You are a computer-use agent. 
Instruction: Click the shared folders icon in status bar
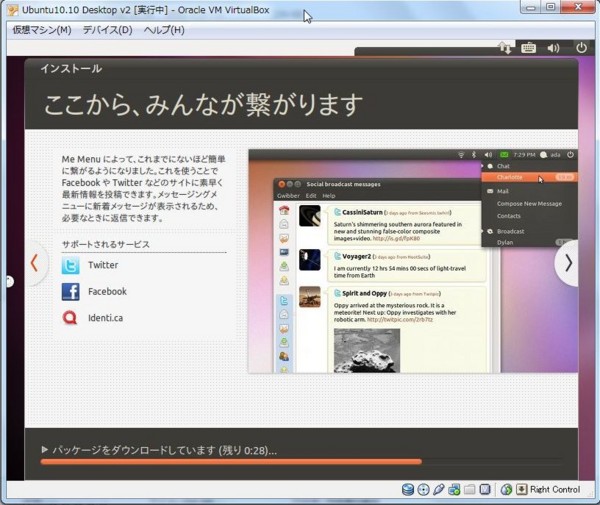tap(470, 490)
